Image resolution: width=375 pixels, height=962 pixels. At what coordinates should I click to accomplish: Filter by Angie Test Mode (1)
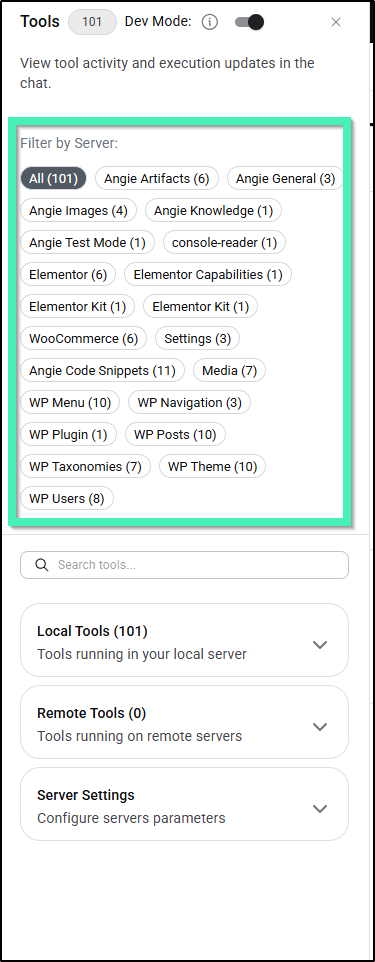click(x=87, y=242)
